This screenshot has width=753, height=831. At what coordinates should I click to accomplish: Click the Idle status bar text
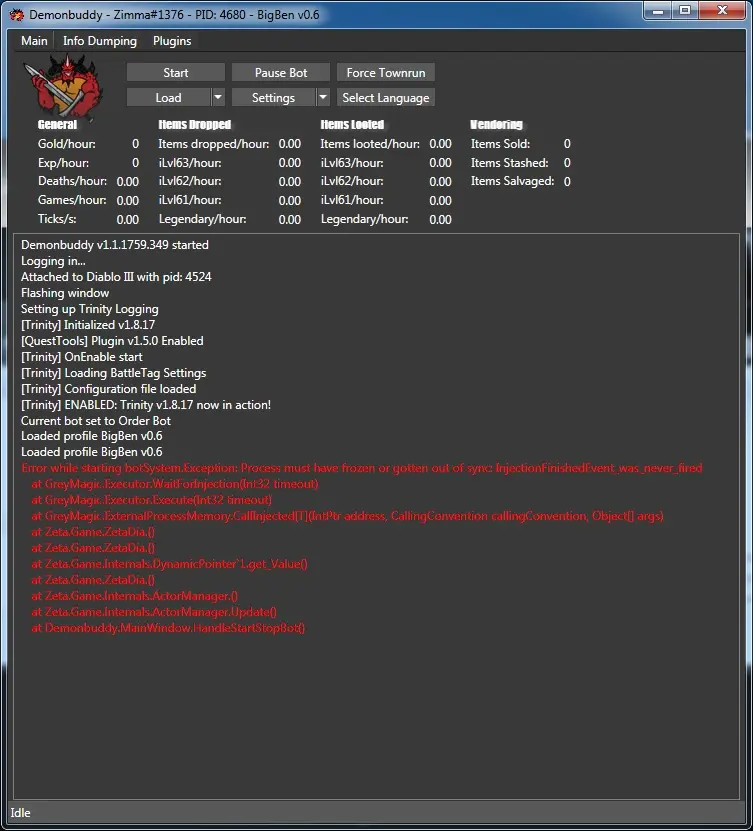coord(20,813)
